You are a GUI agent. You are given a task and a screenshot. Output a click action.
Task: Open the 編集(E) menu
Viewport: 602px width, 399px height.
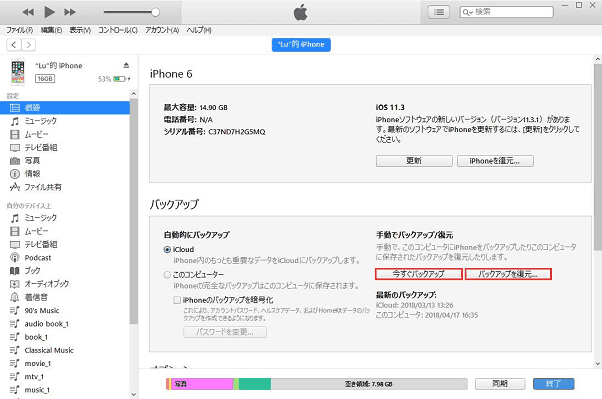tap(51, 30)
